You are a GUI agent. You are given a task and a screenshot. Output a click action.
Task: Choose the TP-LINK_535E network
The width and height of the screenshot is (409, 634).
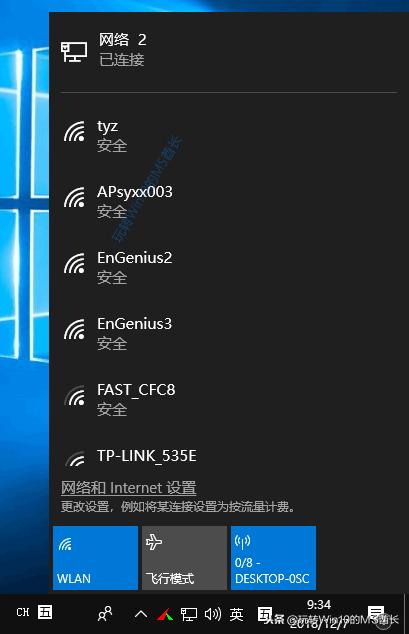click(229, 457)
